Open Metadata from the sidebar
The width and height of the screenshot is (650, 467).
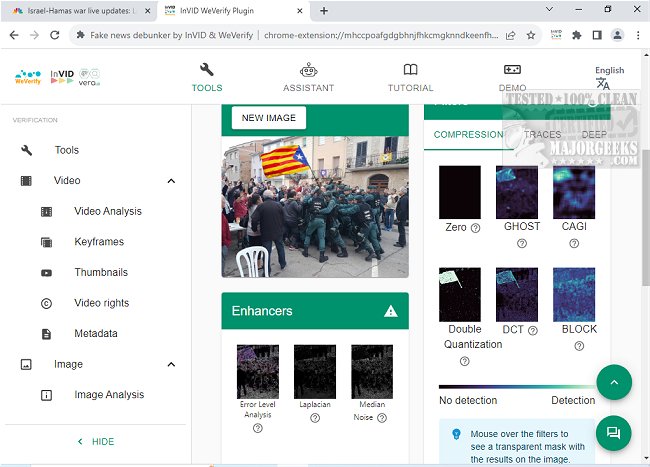pyautogui.click(x=96, y=334)
